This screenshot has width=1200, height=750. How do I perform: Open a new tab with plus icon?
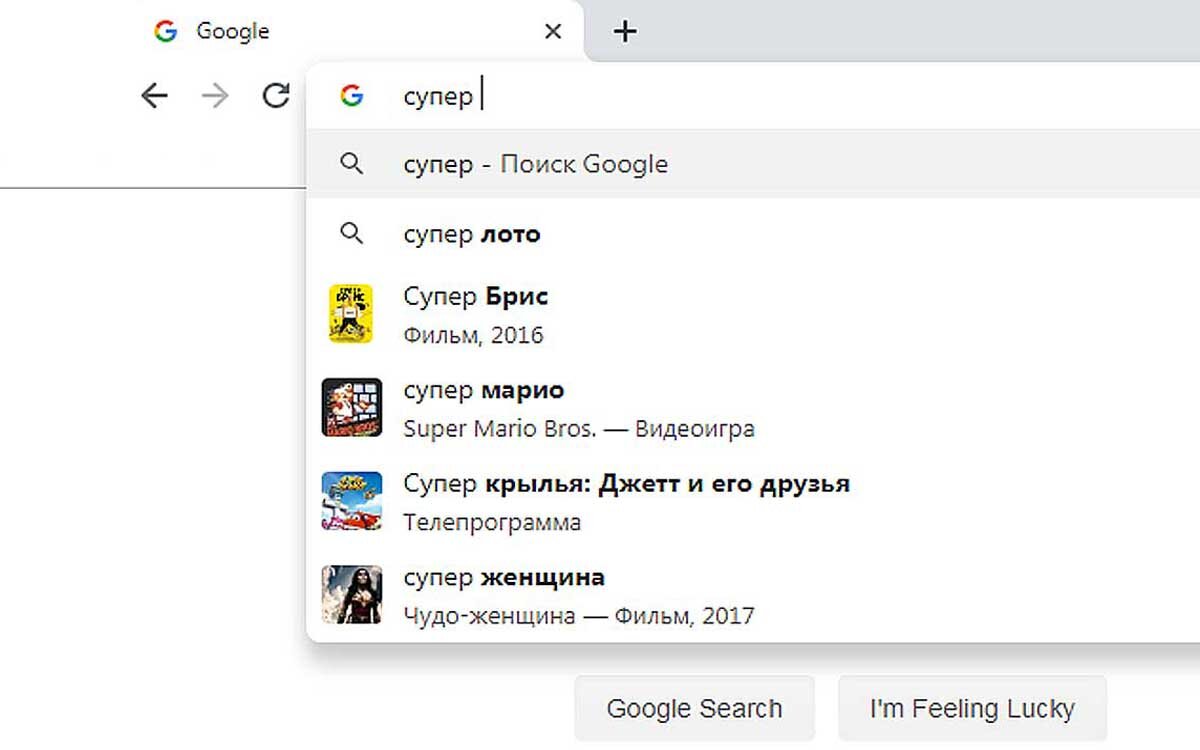[625, 32]
